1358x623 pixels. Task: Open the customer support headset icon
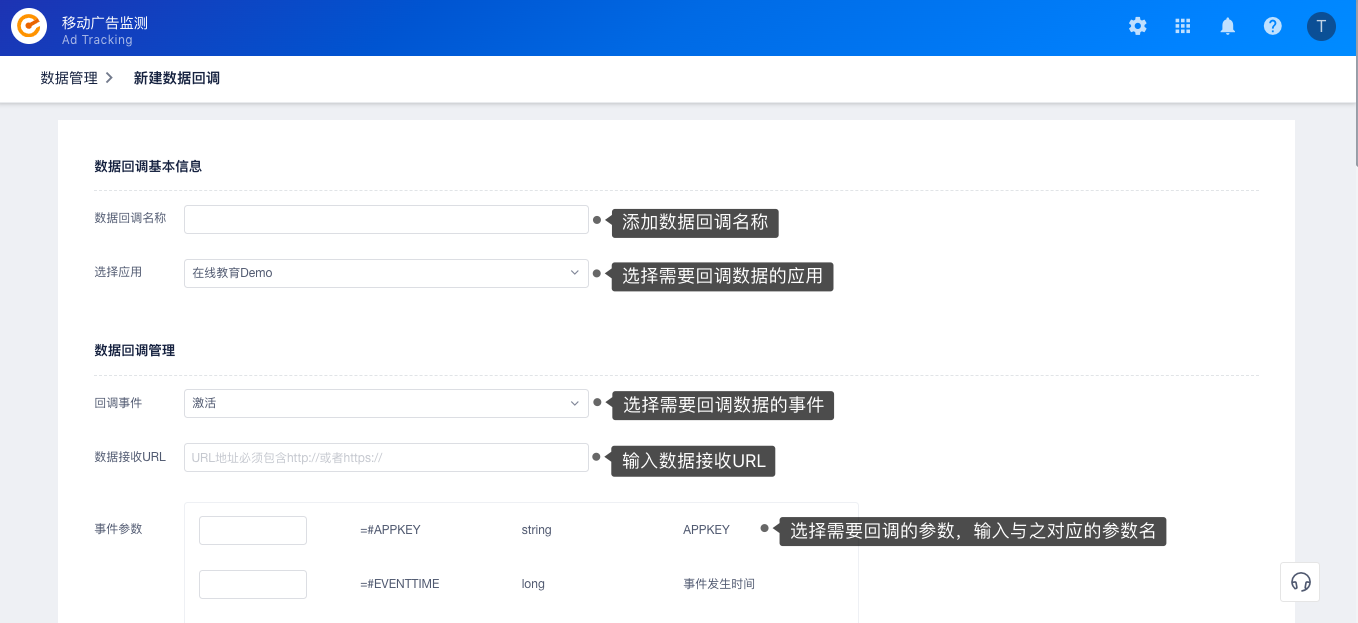pos(1301,582)
